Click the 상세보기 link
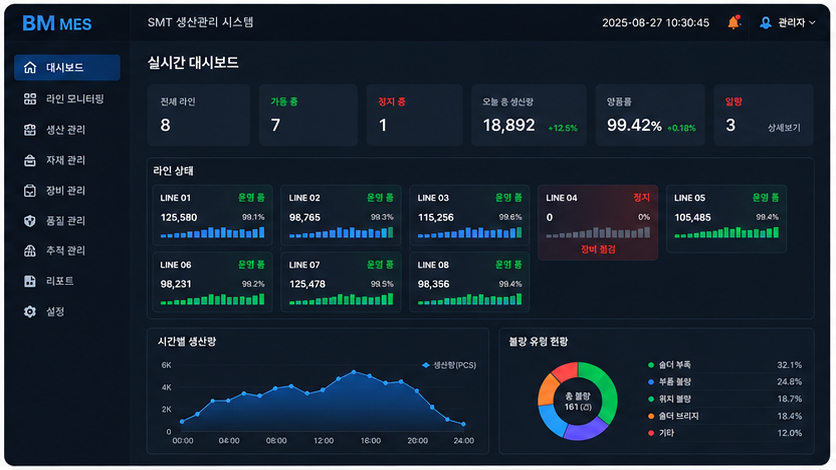The width and height of the screenshot is (836, 470). 784,128
